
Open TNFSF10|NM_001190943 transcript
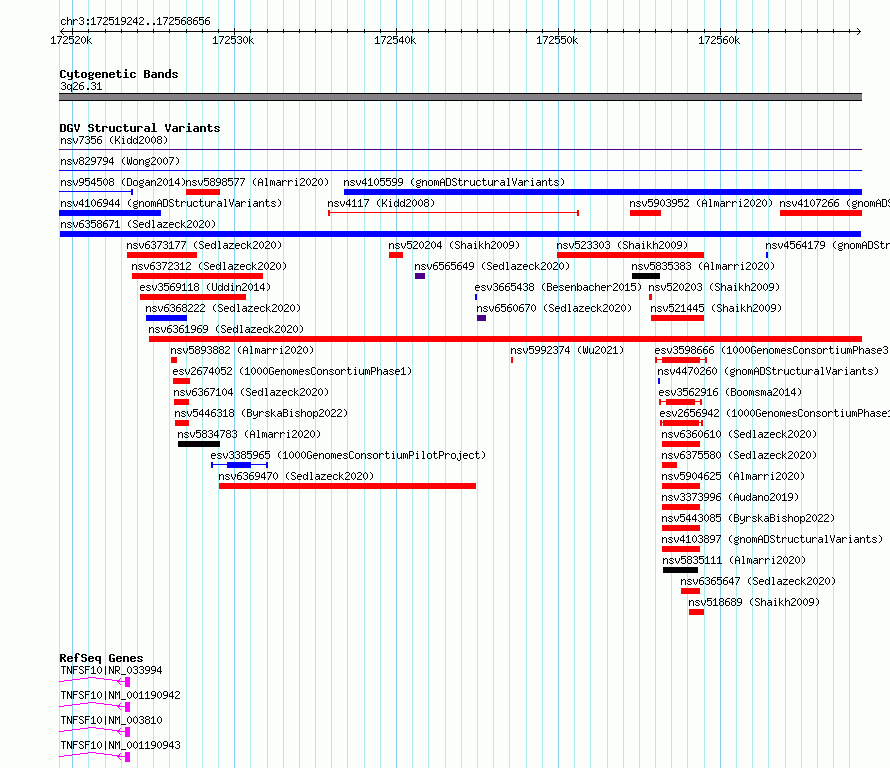(120, 745)
